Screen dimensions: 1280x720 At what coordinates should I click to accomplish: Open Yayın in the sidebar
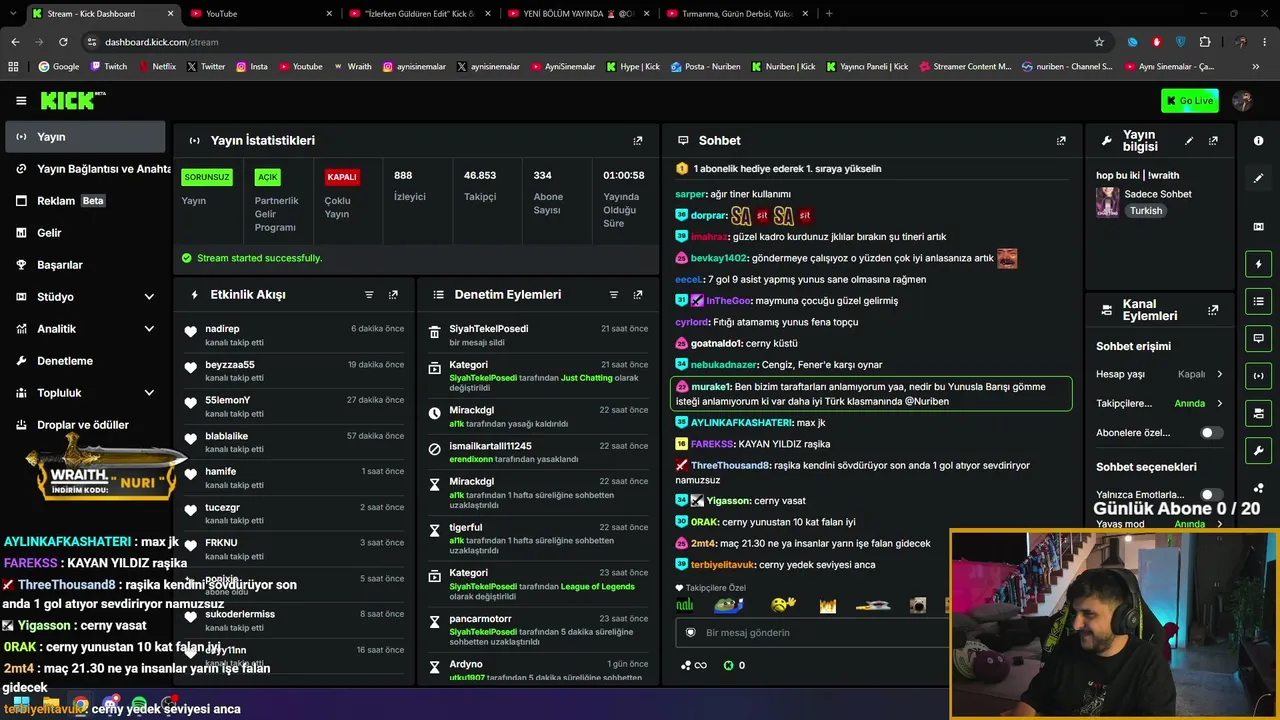click(85, 137)
